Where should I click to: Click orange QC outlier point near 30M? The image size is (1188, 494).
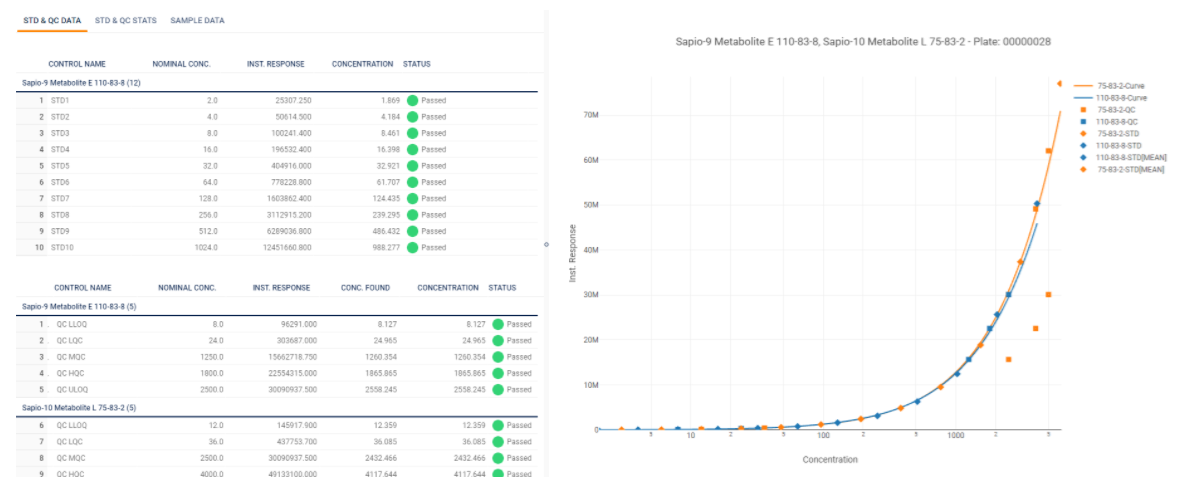pyautogui.click(x=1048, y=295)
